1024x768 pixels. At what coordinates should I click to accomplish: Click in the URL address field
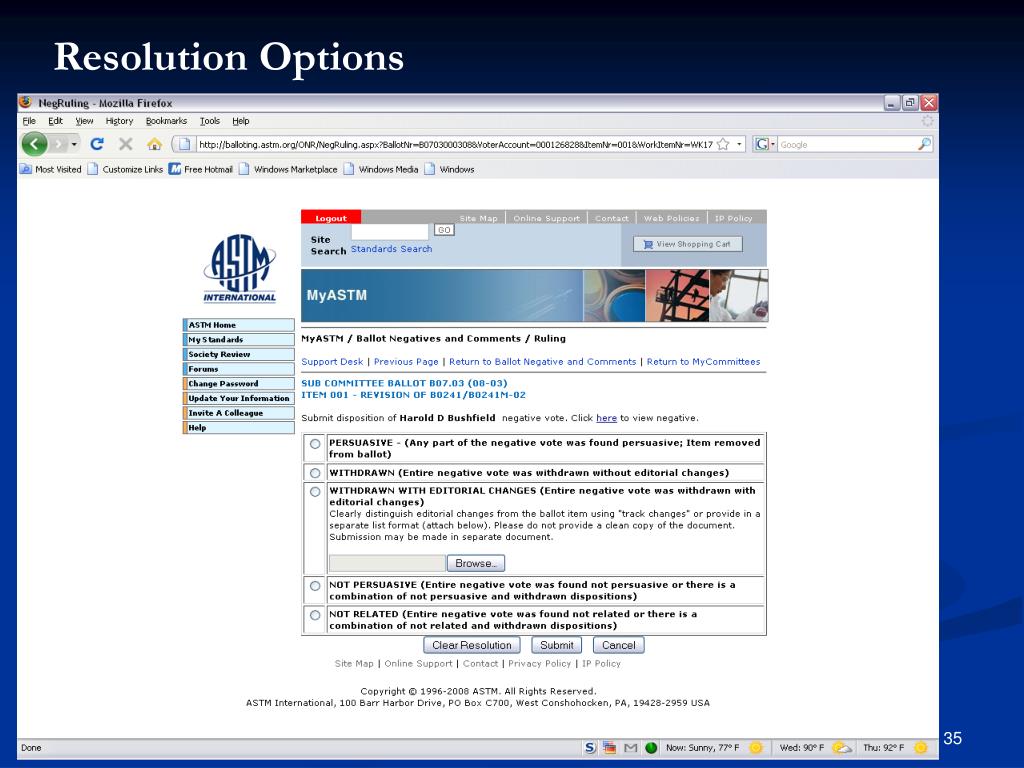455,144
